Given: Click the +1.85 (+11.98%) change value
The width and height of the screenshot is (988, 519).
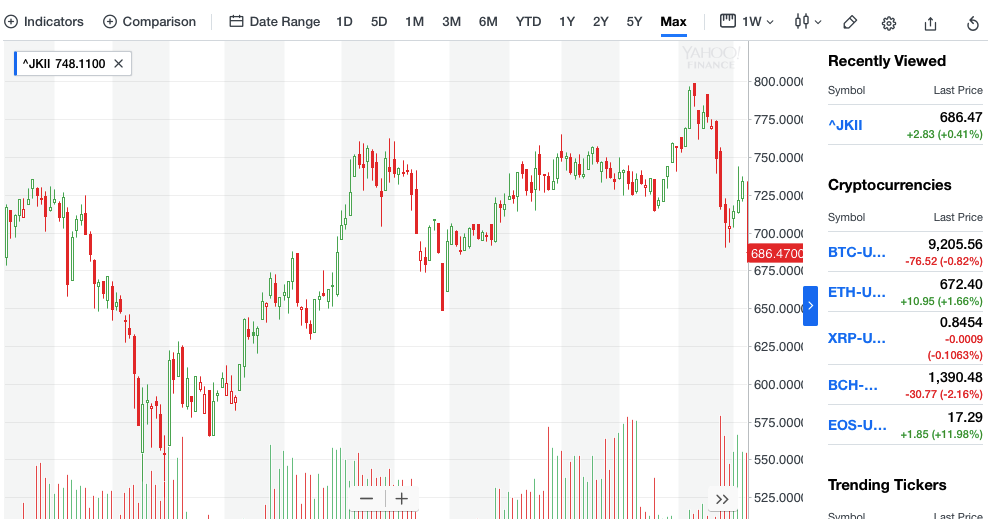Looking at the screenshot, I should (x=941, y=434).
